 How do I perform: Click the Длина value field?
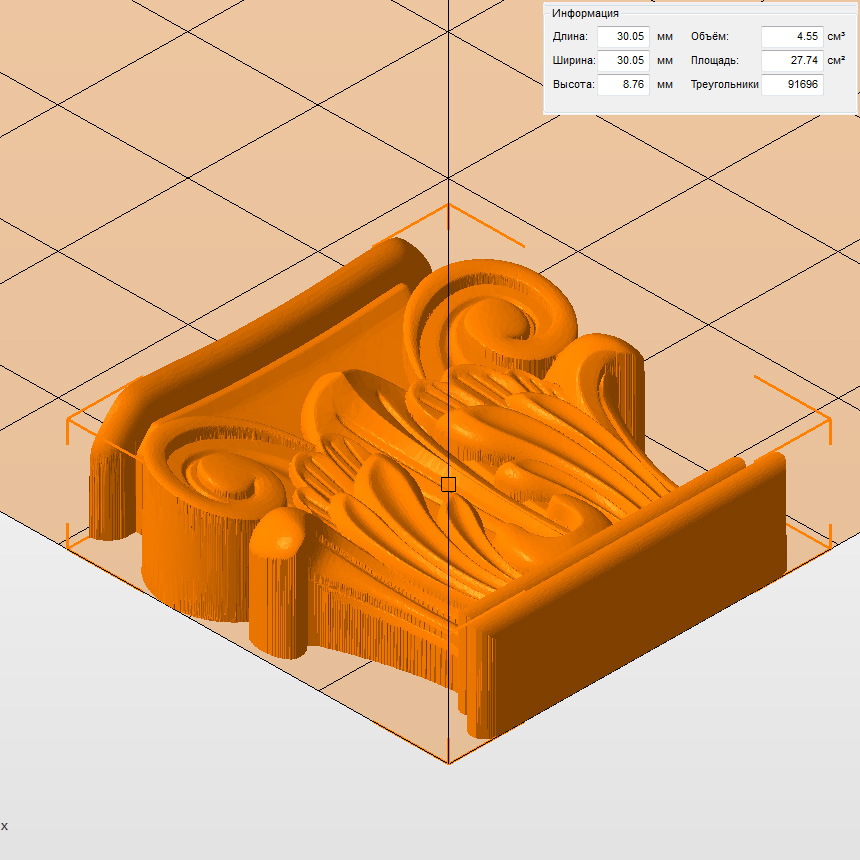pos(623,37)
